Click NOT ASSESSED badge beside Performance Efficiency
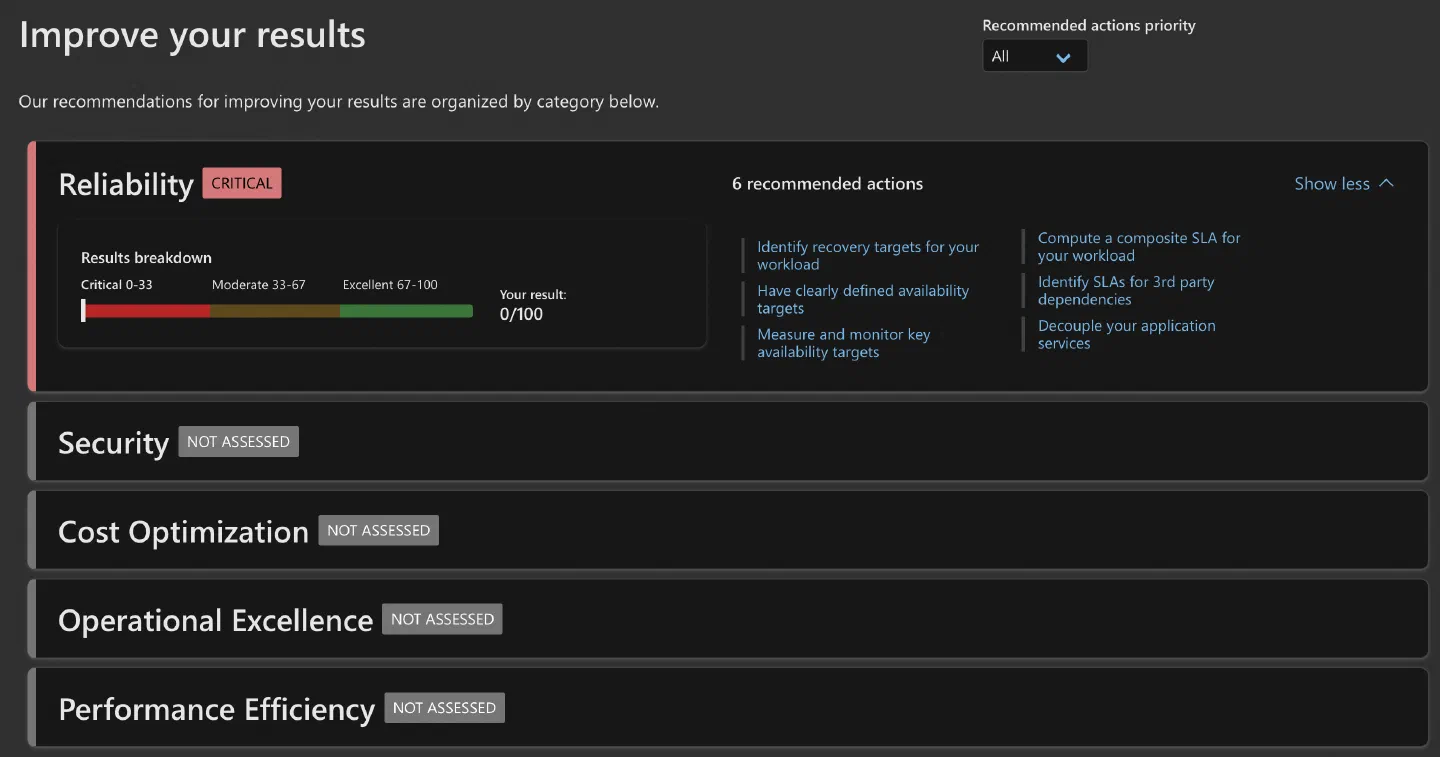1440x757 pixels. click(444, 708)
